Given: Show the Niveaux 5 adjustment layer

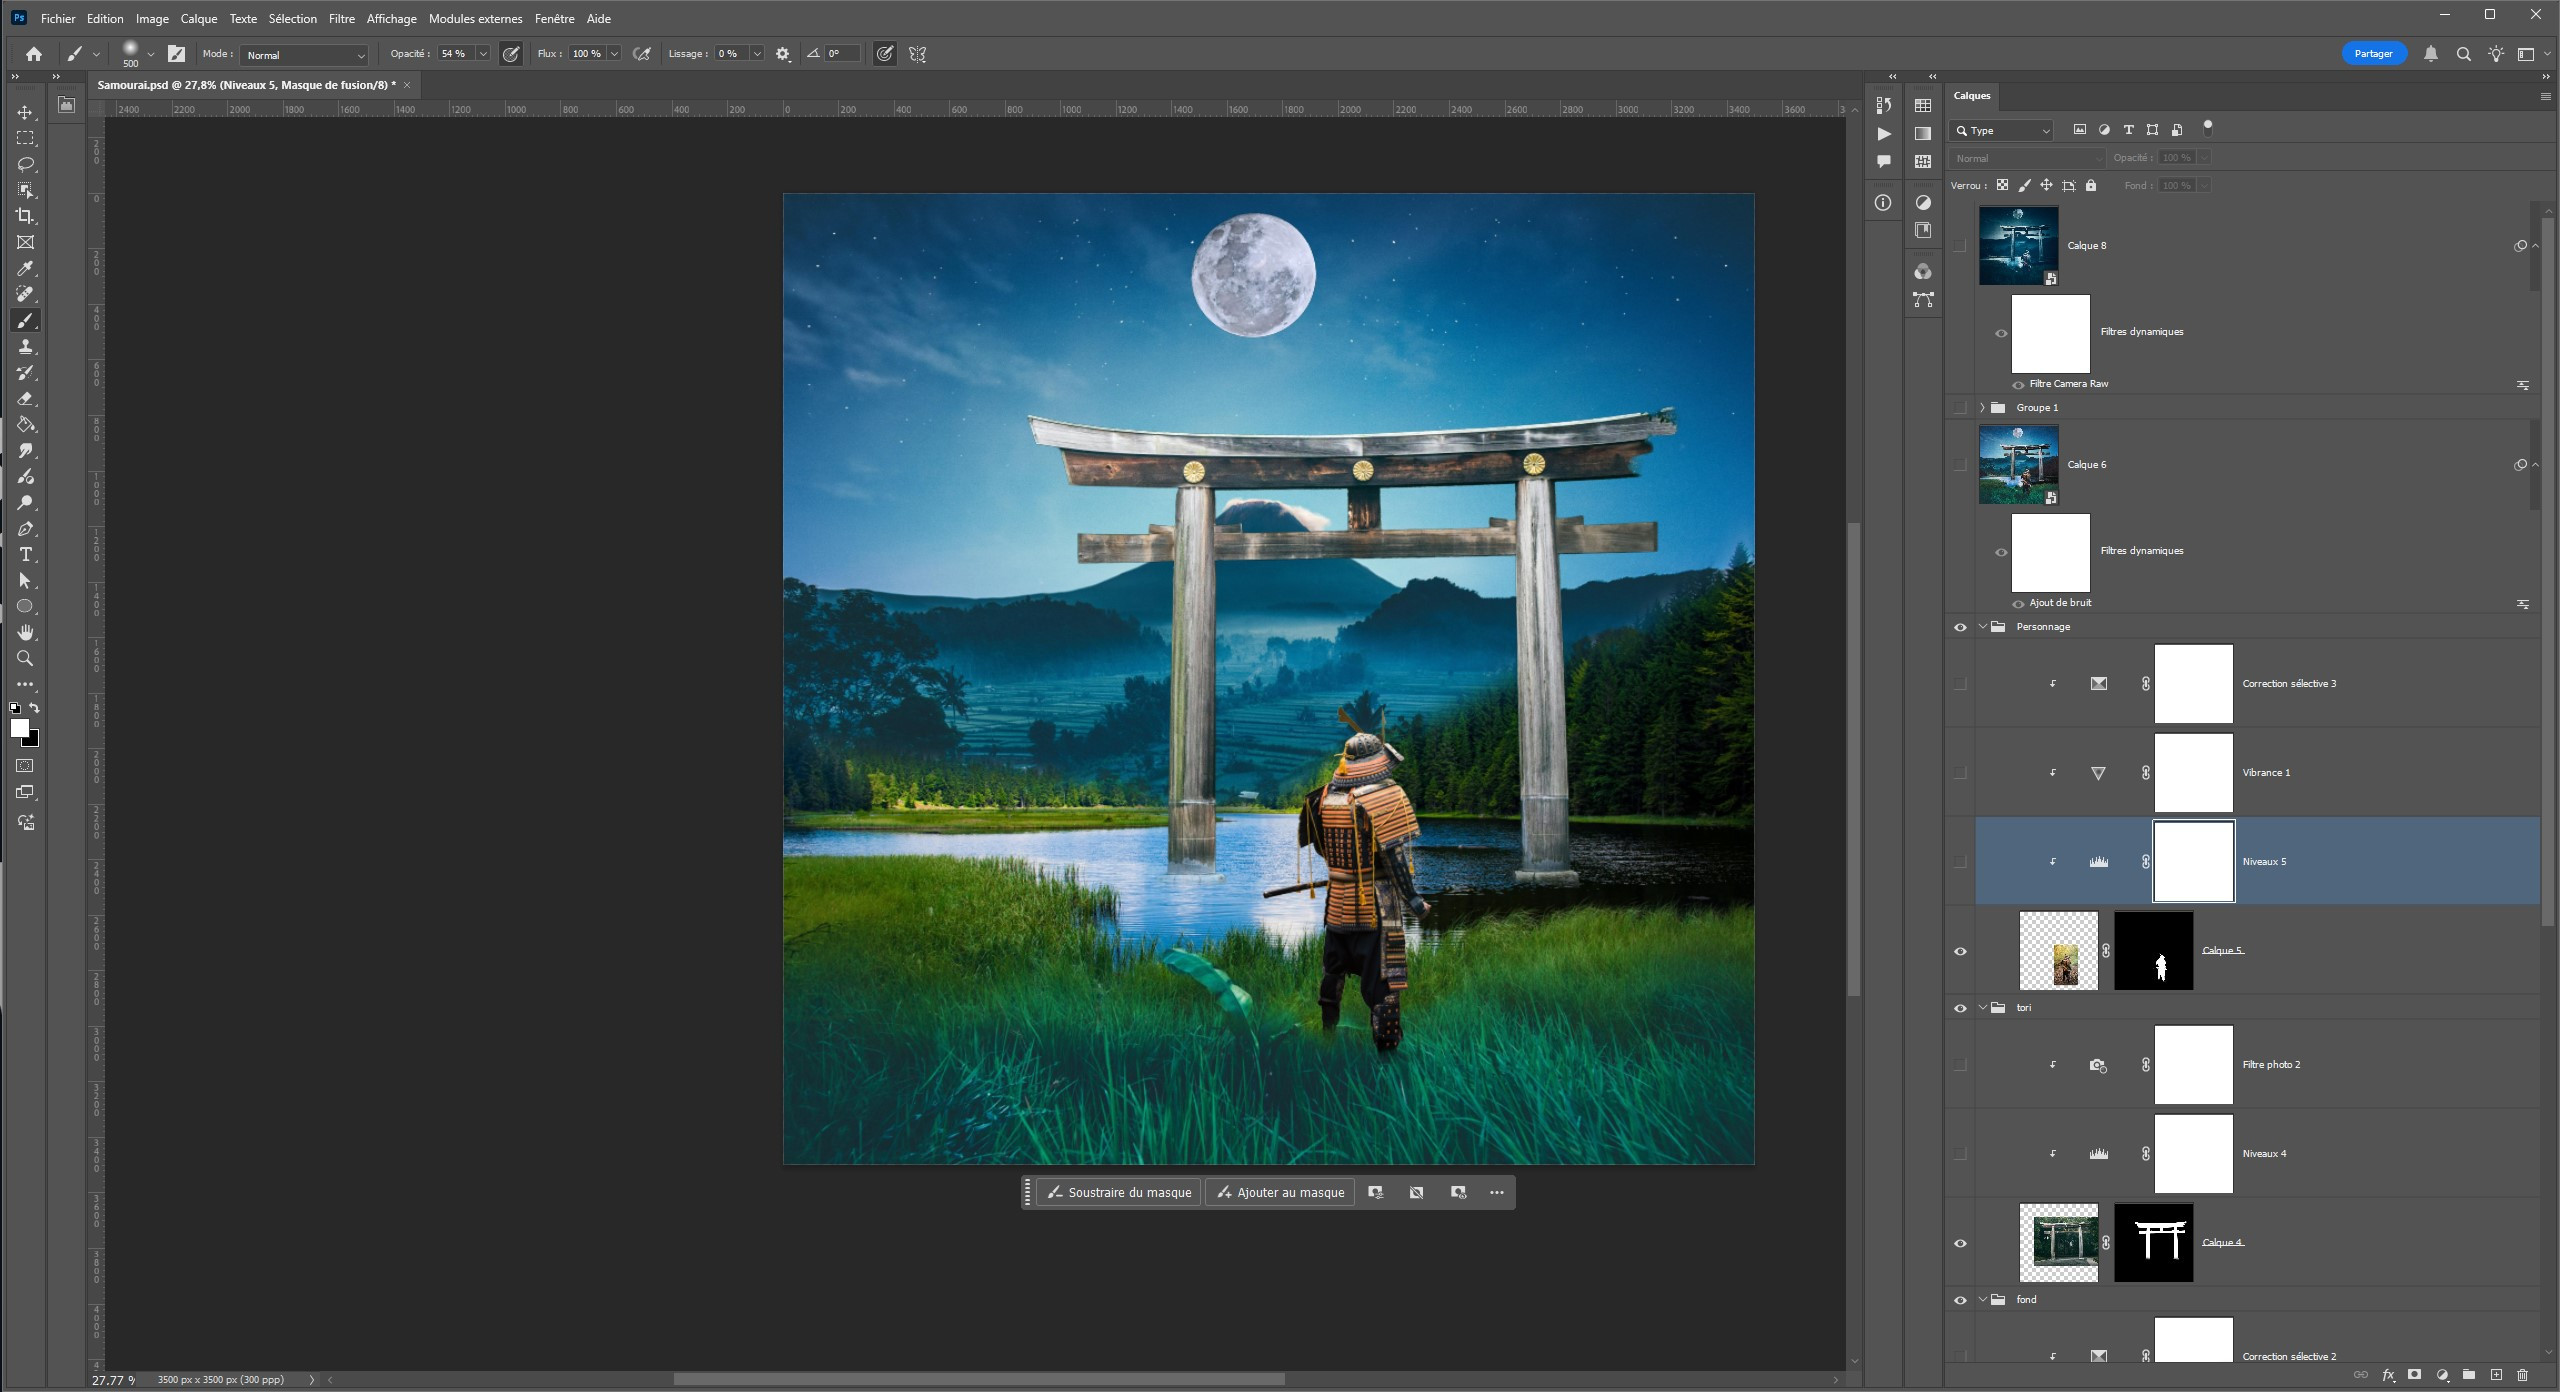Looking at the screenshot, I should 1960,862.
